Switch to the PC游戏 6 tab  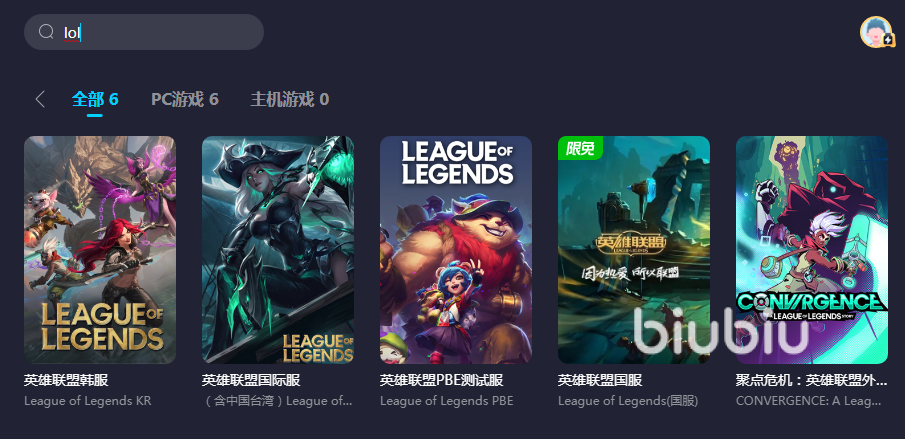[185, 99]
